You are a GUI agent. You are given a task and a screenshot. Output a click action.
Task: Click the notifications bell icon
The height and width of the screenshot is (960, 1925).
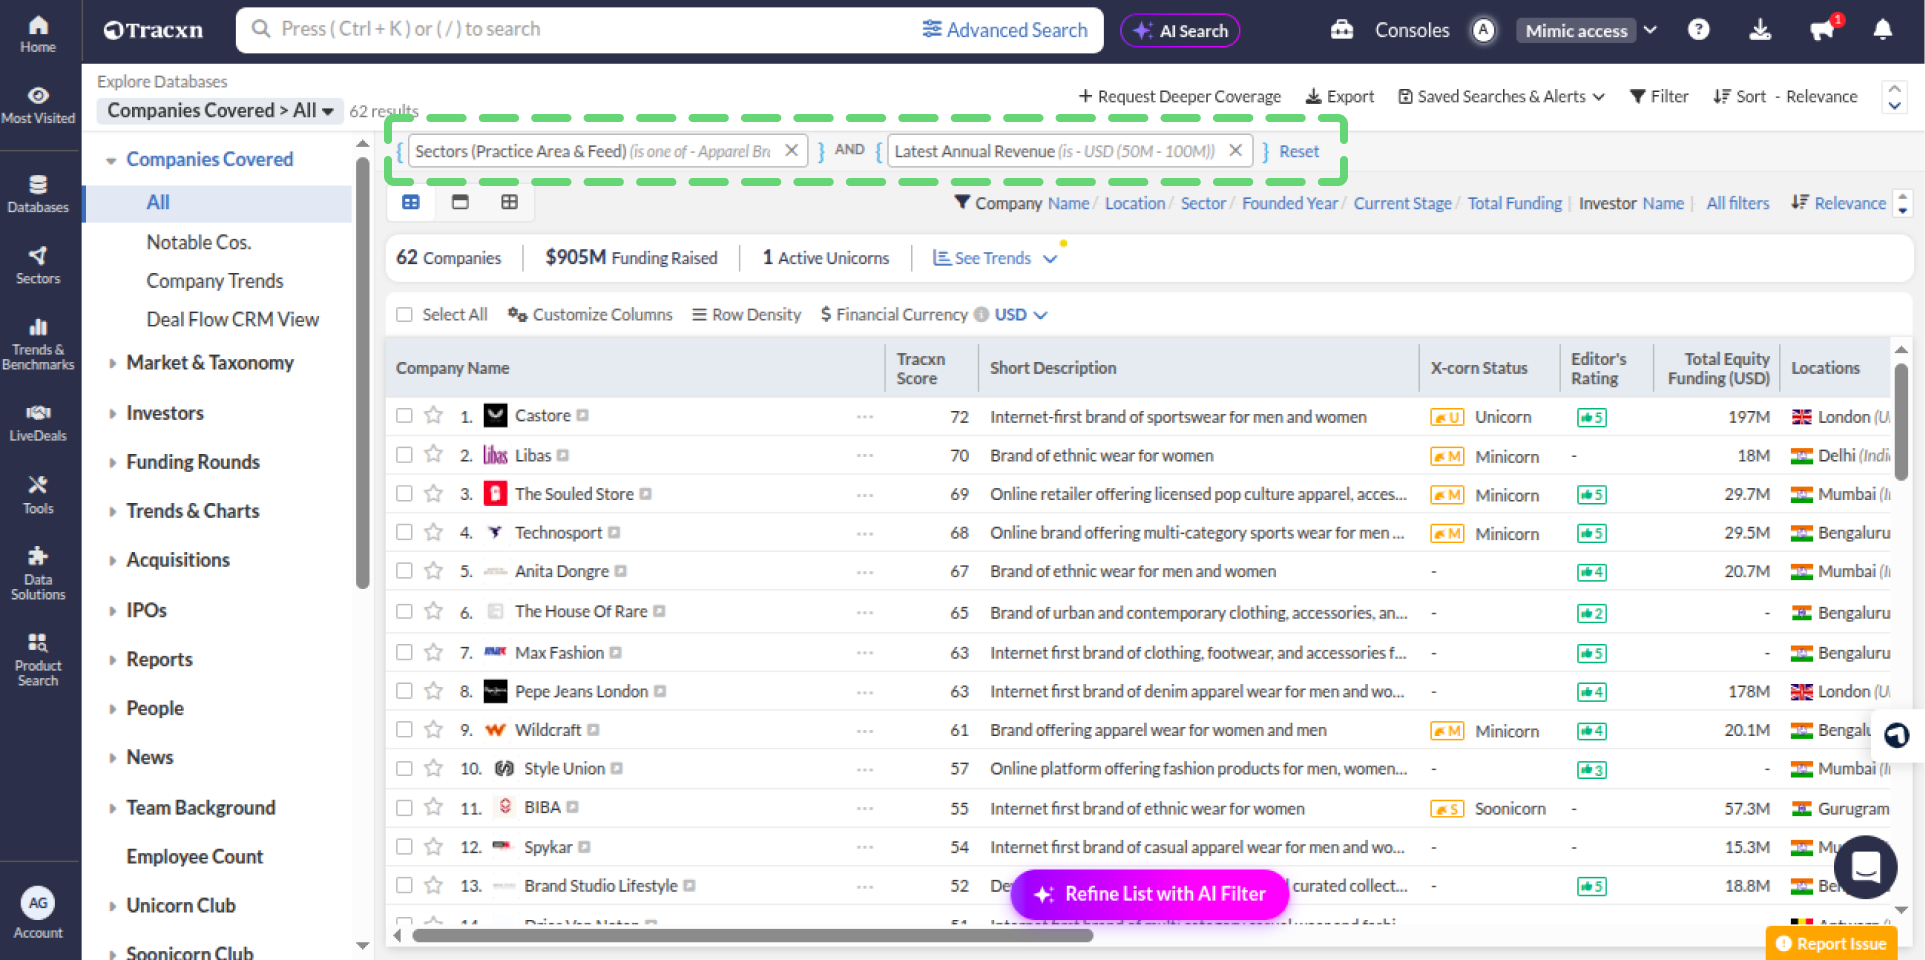coord(1882,30)
